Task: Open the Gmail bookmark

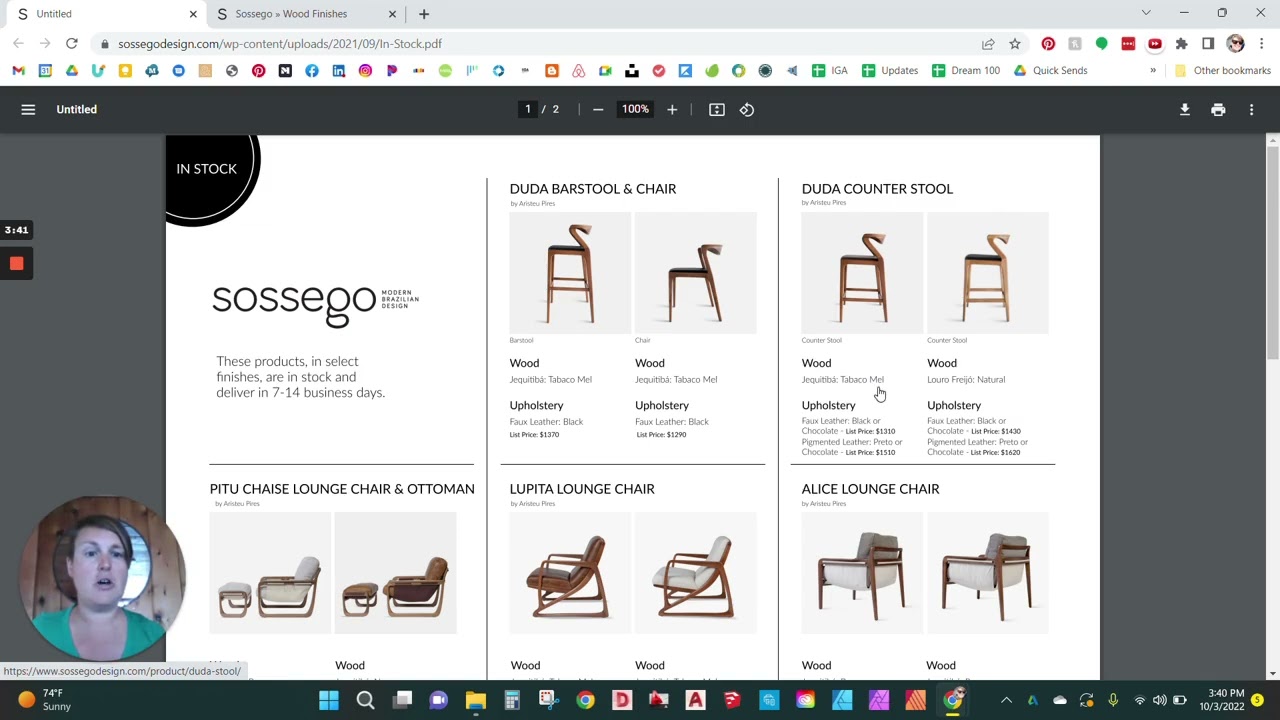Action: pos(18,70)
